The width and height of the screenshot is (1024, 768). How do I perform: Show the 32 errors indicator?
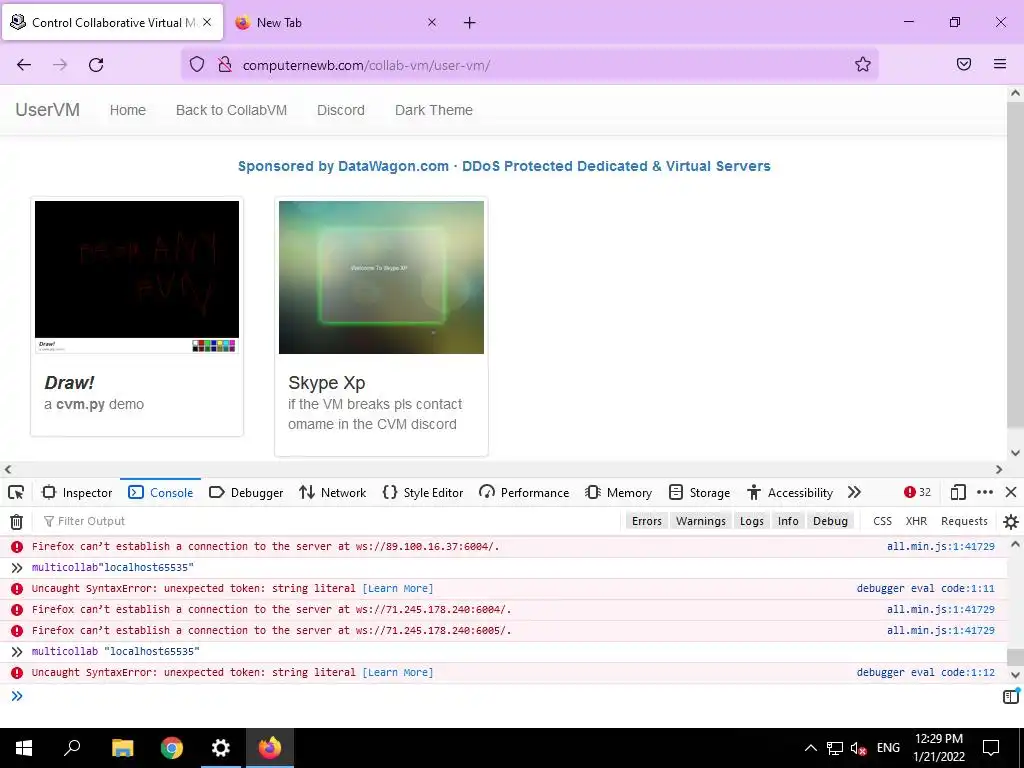pos(918,492)
